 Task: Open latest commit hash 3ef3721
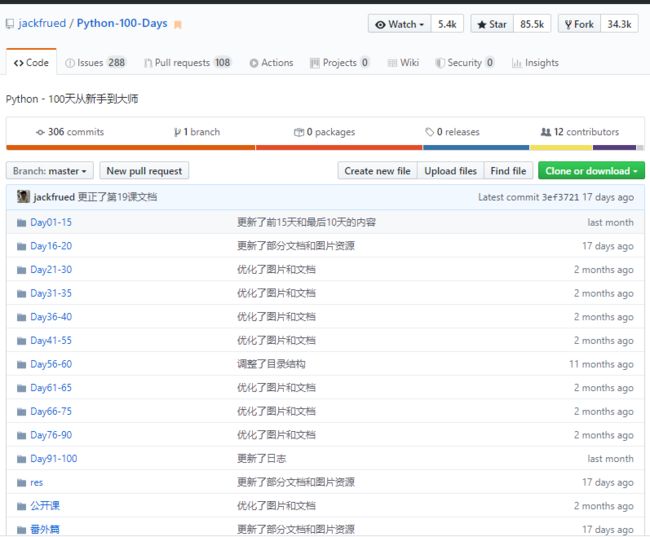[x=560, y=197]
